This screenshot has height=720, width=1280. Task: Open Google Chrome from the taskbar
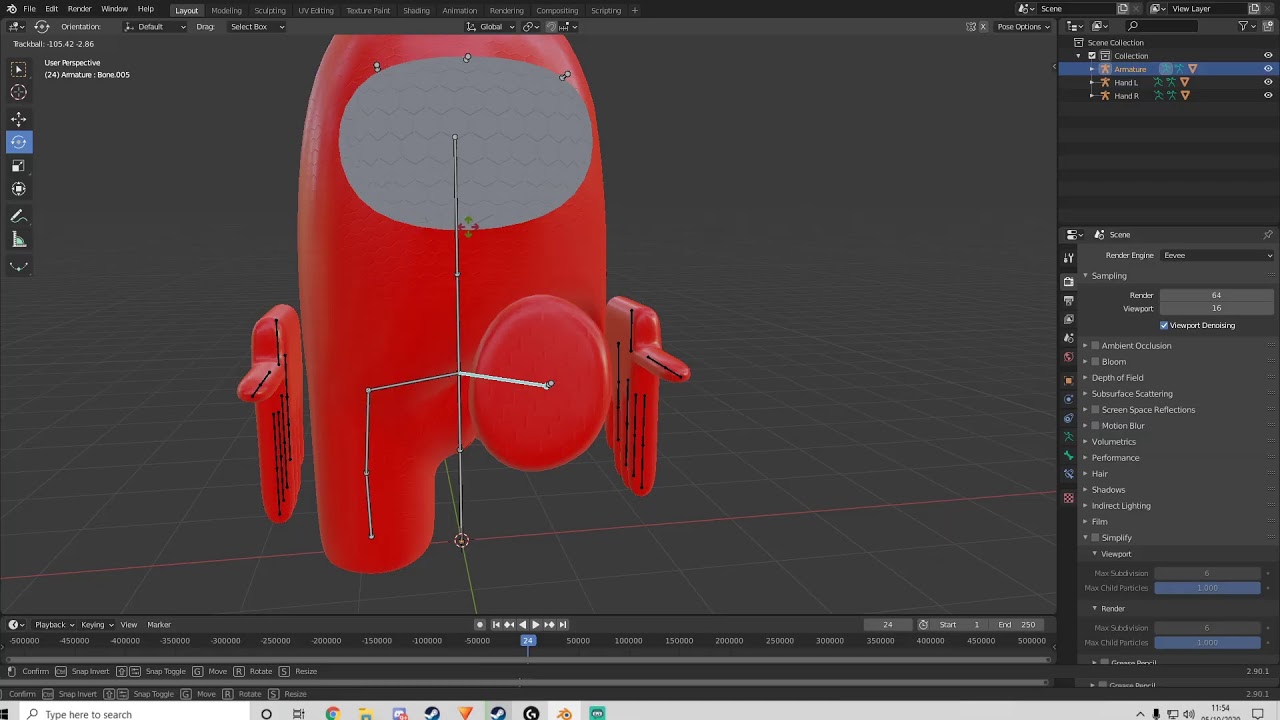pos(332,714)
